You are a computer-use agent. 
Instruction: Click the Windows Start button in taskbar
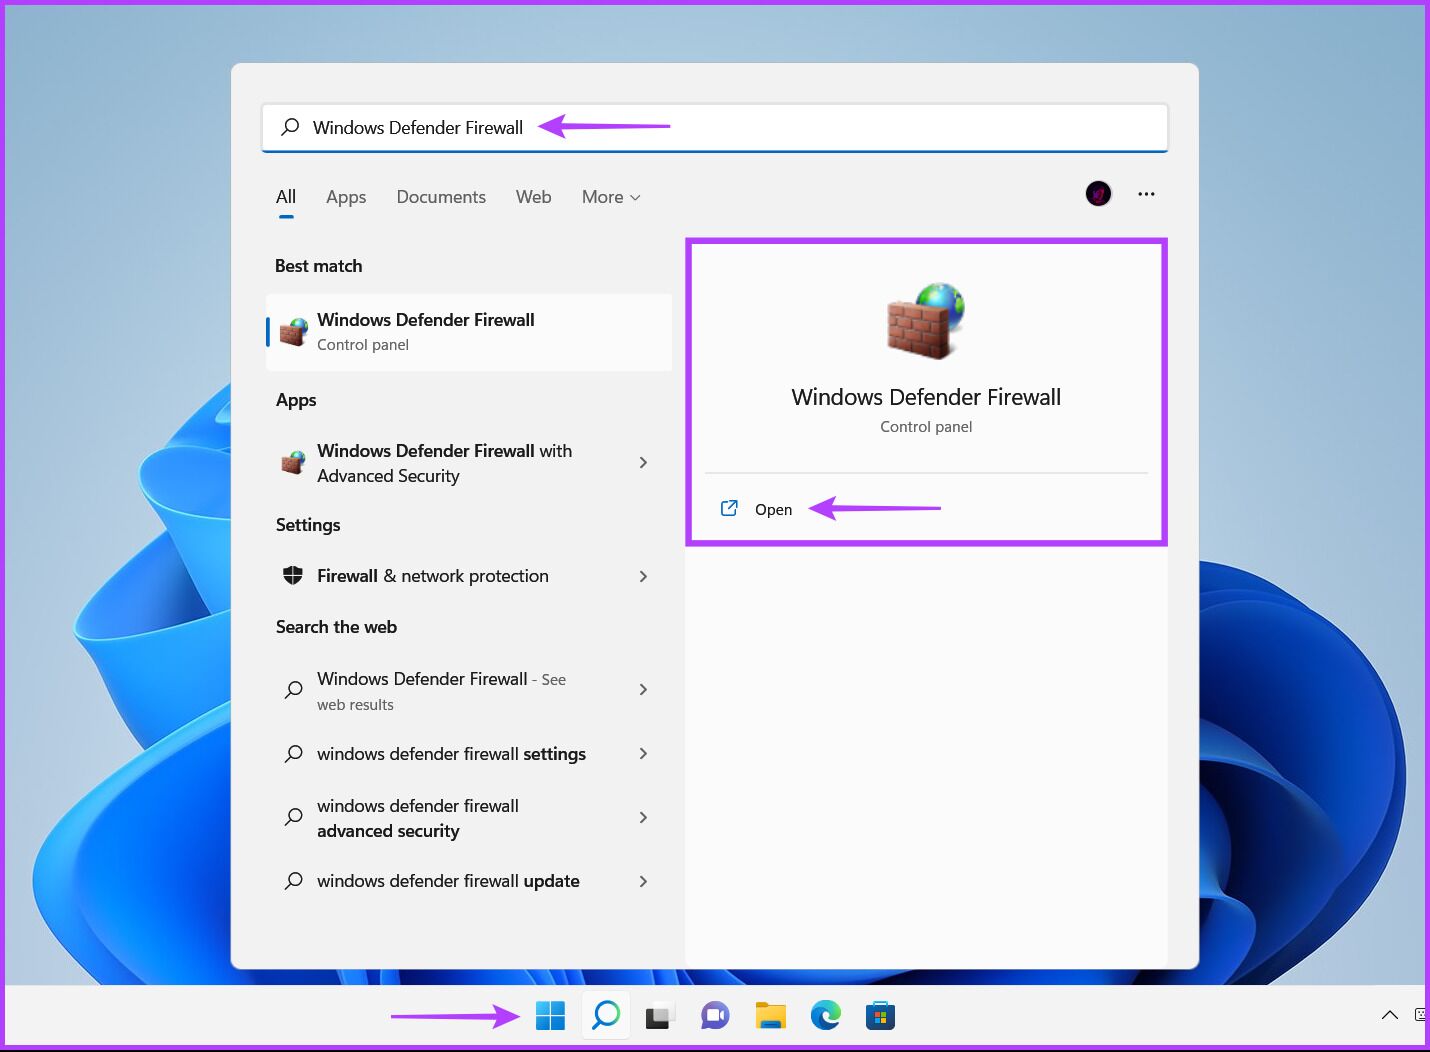tap(550, 1016)
